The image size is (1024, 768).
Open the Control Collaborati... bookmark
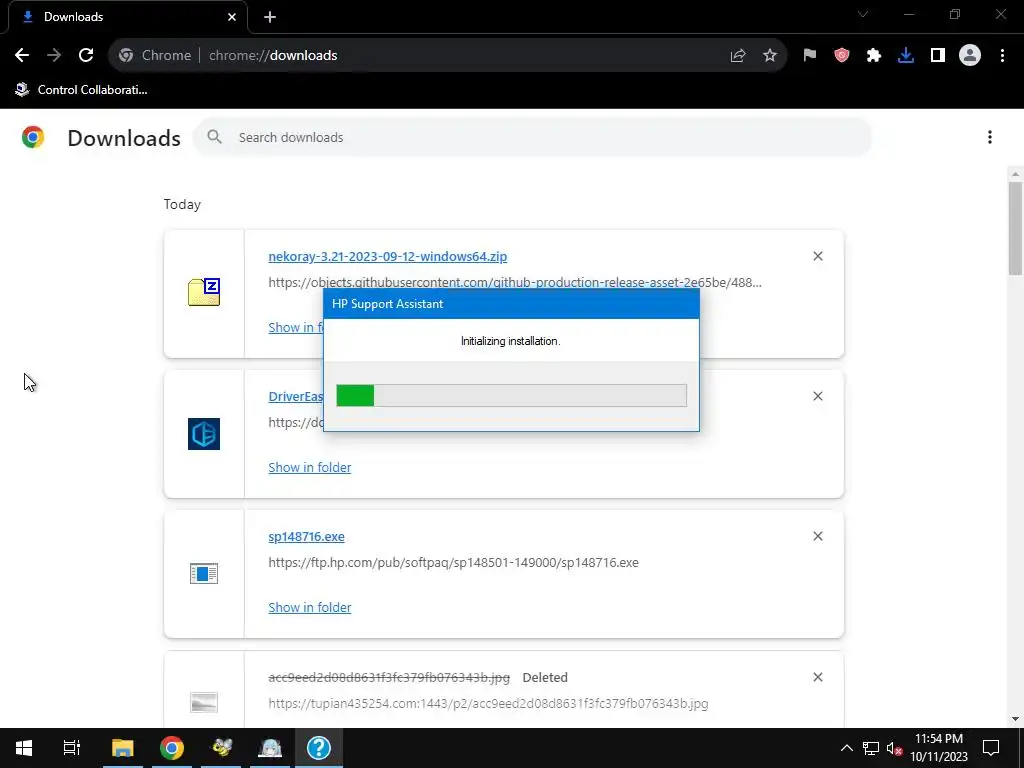click(x=82, y=90)
